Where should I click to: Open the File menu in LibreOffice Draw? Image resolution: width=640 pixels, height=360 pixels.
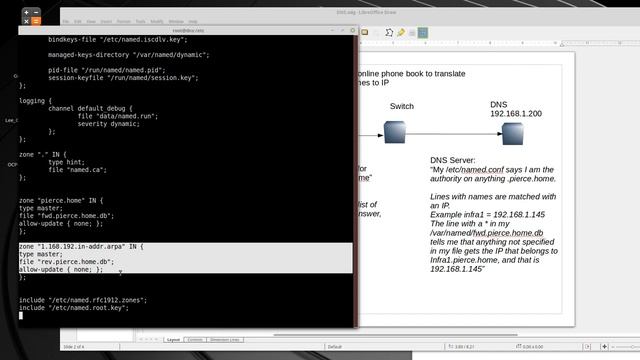click(x=66, y=21)
